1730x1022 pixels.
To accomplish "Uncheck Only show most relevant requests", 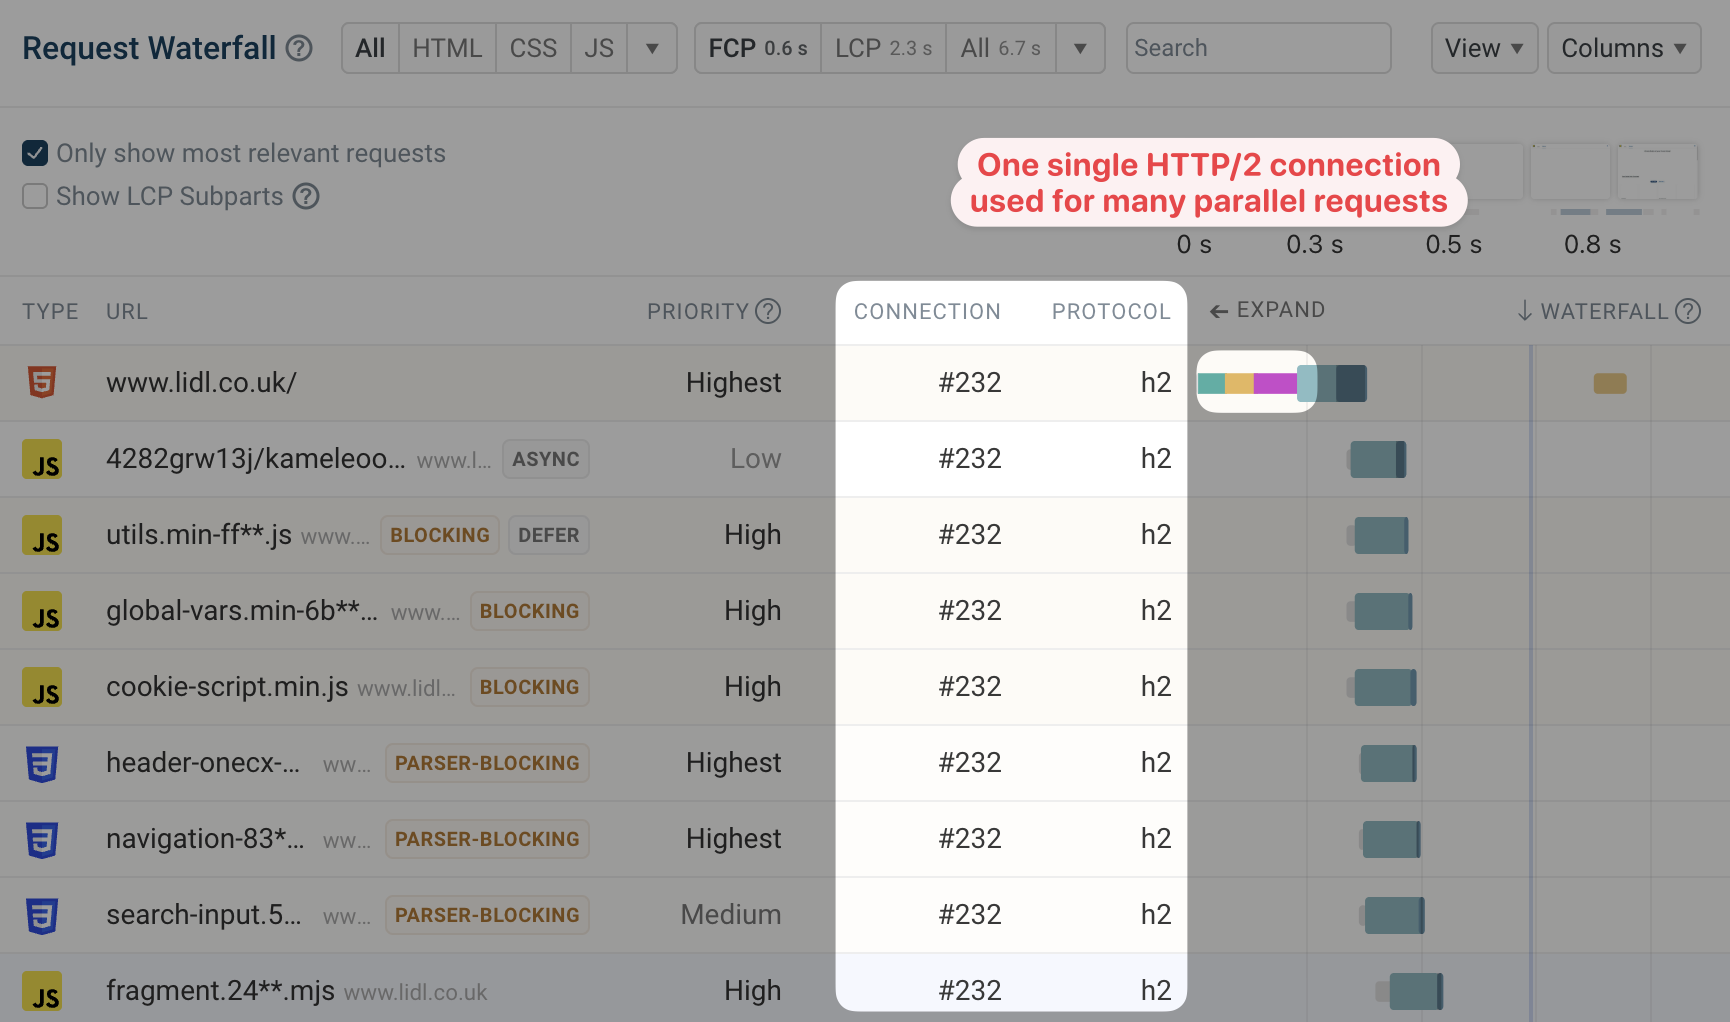I will 35,153.
